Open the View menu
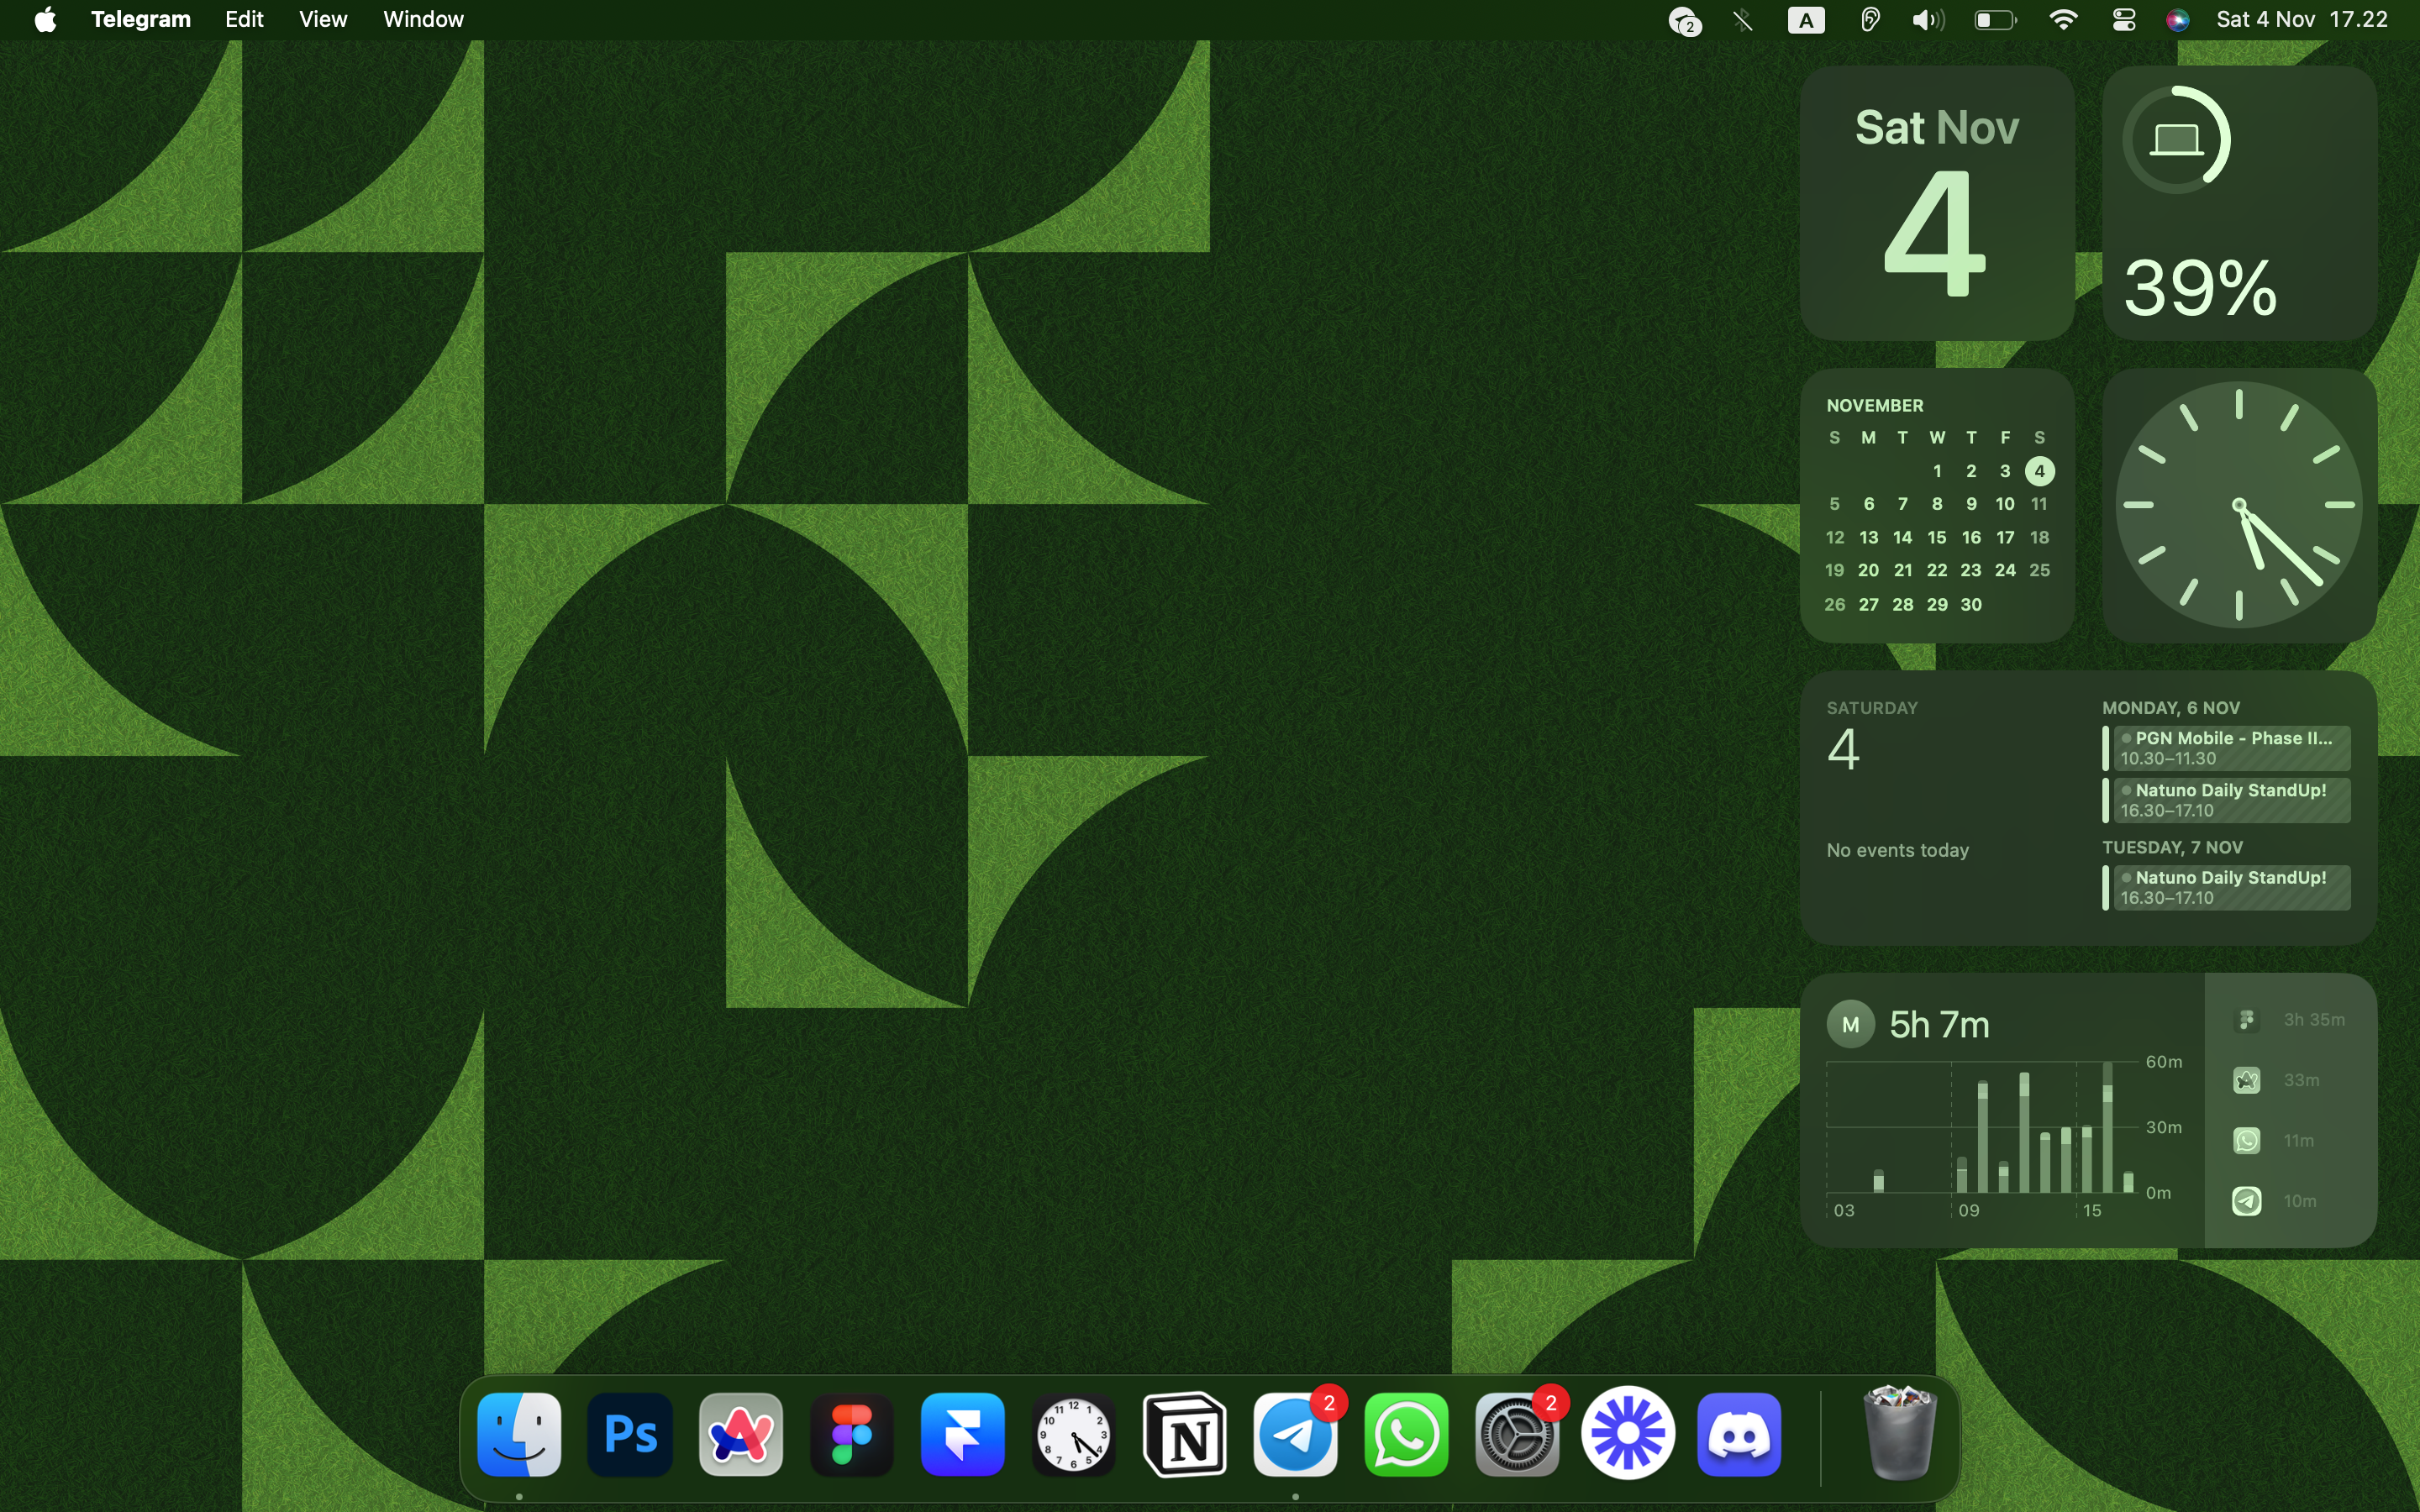The image size is (2420, 1512). [323, 19]
